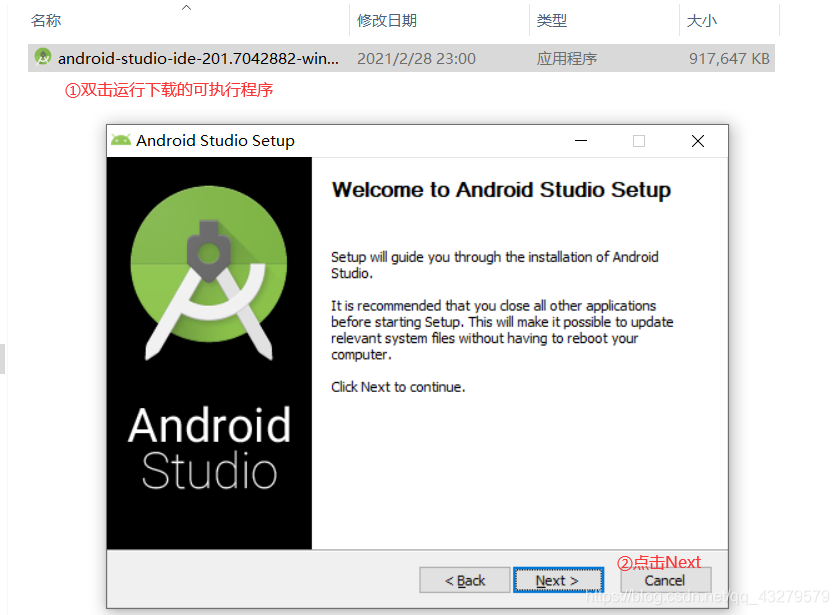Select the android-studio-ide-201.7042882-win file name
This screenshot has height=615, width=839.
[198, 58]
